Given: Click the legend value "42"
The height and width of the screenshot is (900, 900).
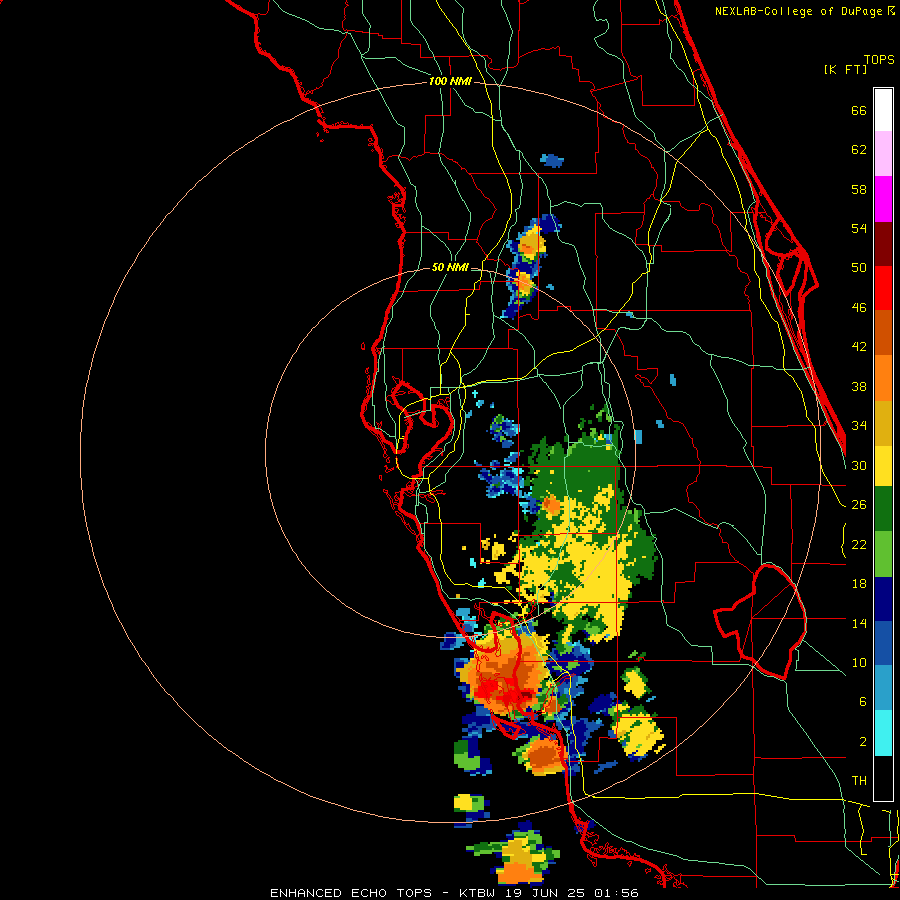Looking at the screenshot, I should tap(859, 347).
